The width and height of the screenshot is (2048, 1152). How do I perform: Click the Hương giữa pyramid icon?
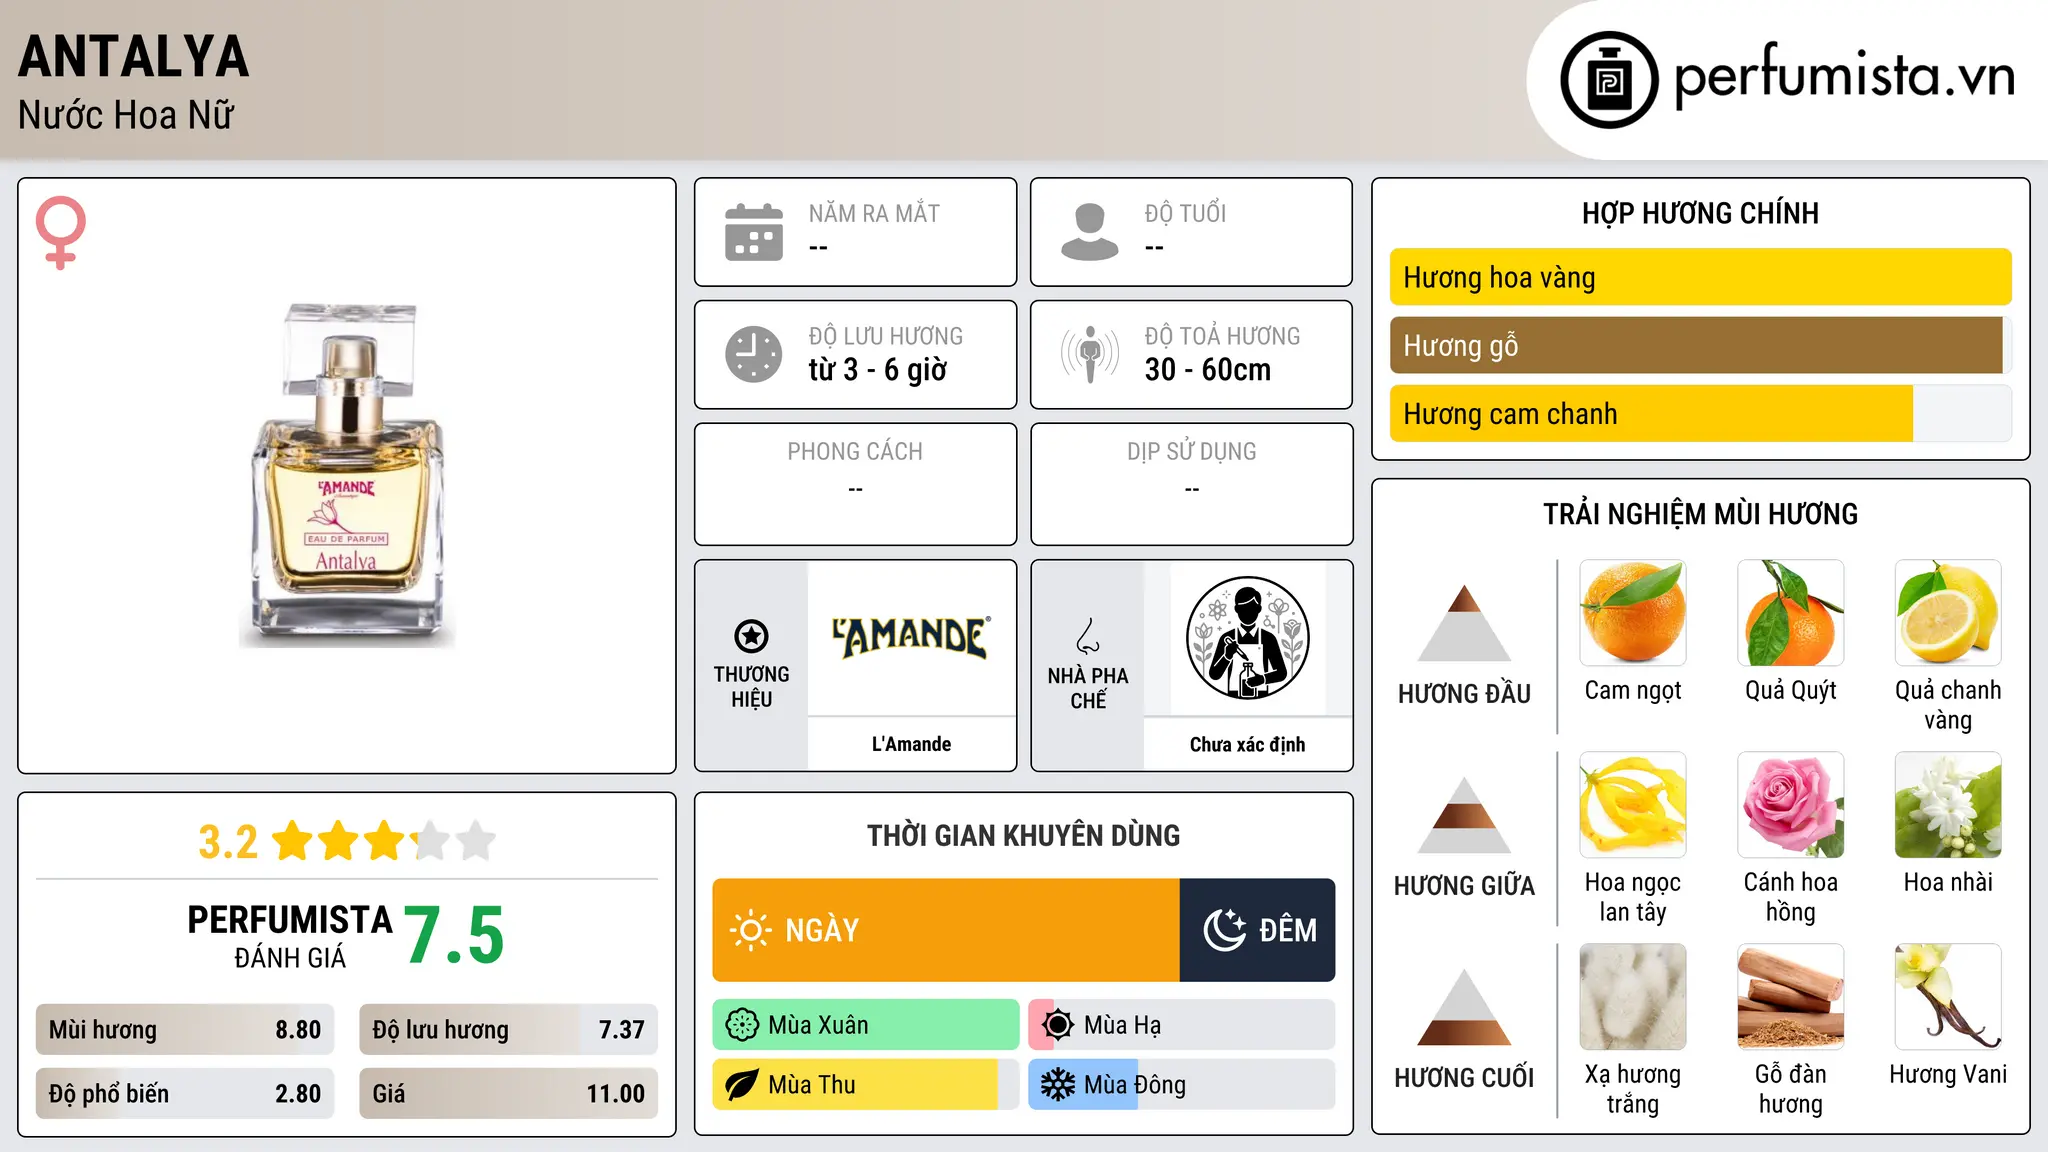[1464, 815]
